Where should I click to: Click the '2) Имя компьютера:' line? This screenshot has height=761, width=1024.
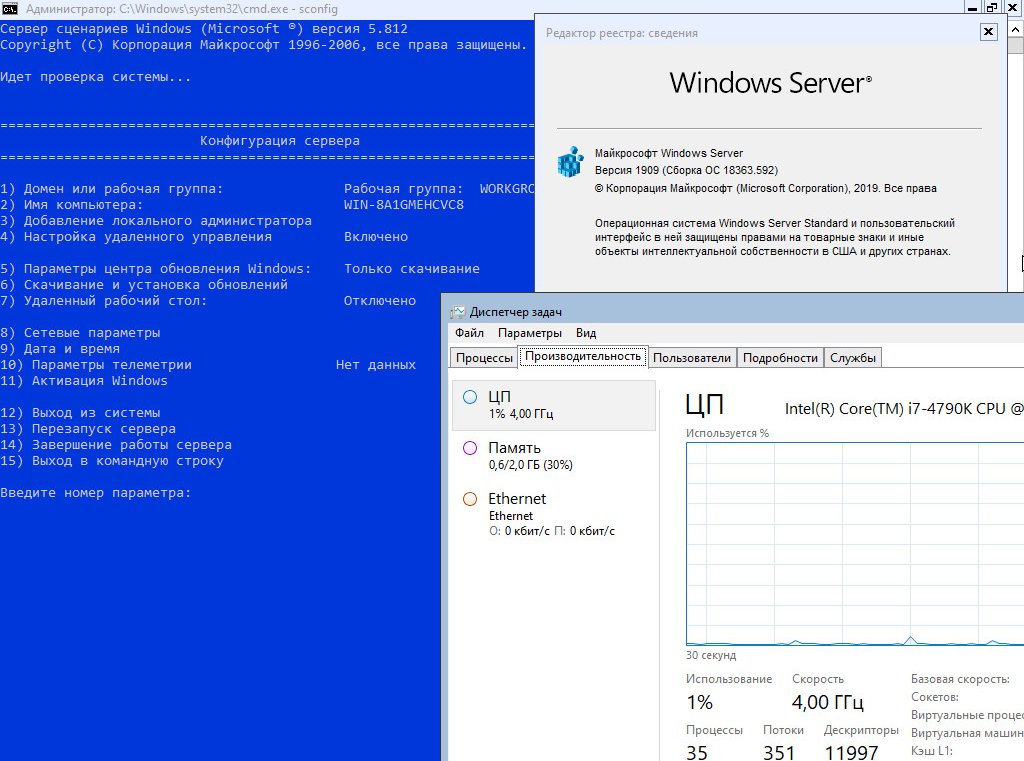[72, 205]
